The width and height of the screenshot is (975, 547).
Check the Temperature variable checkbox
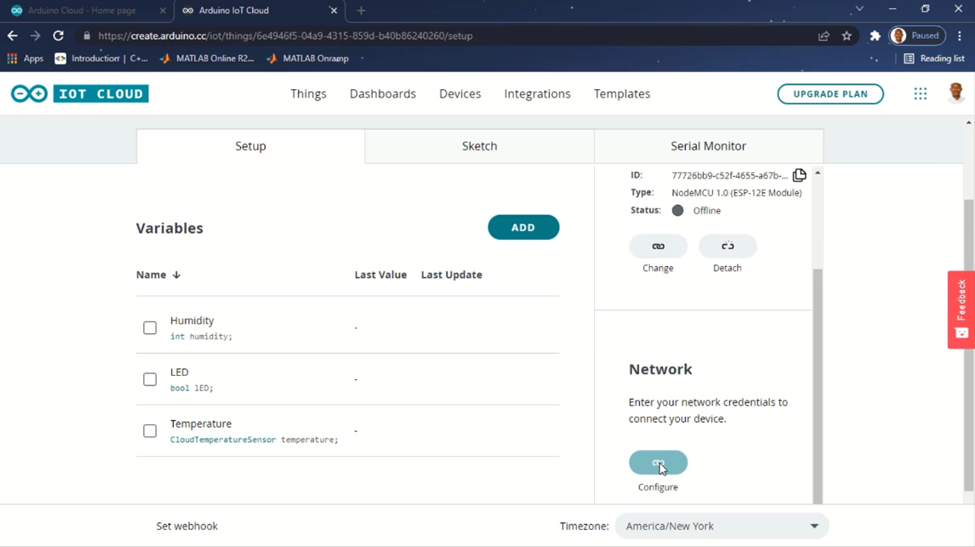point(150,431)
